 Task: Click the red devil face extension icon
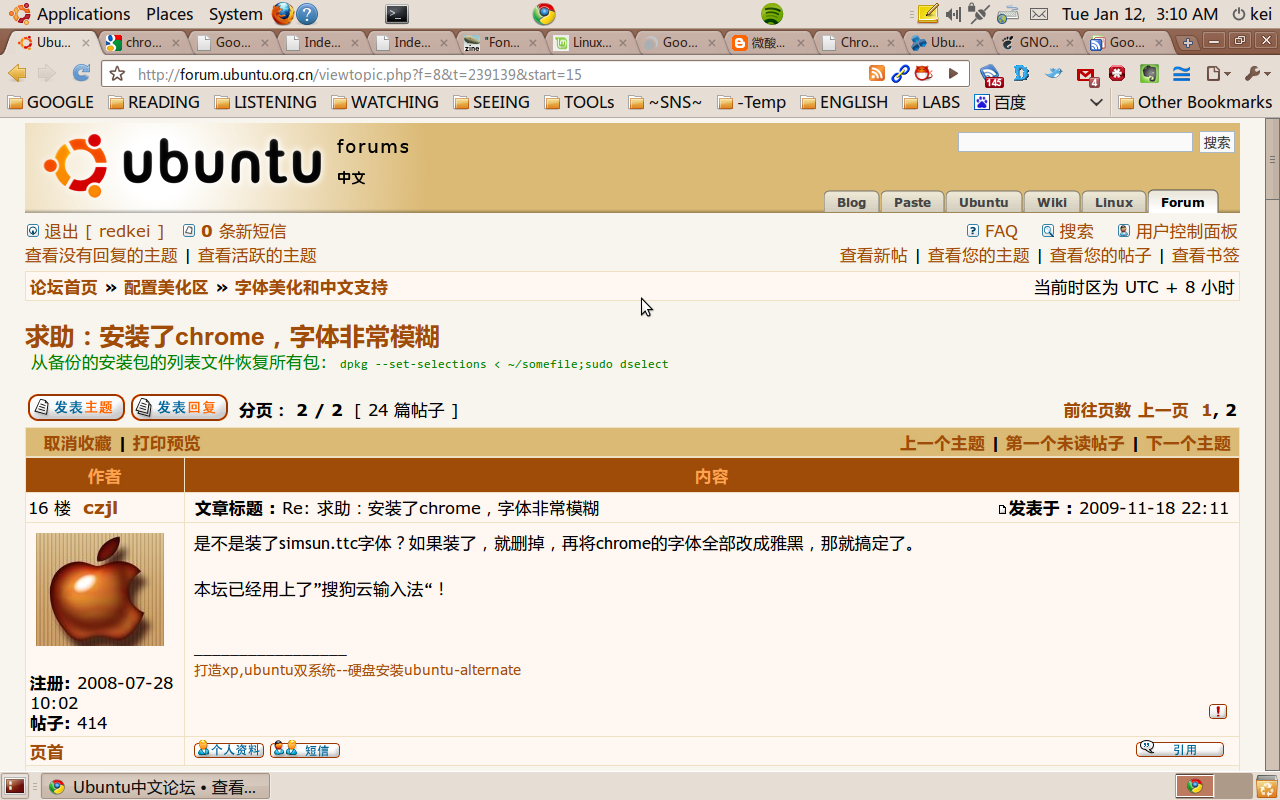(923, 74)
